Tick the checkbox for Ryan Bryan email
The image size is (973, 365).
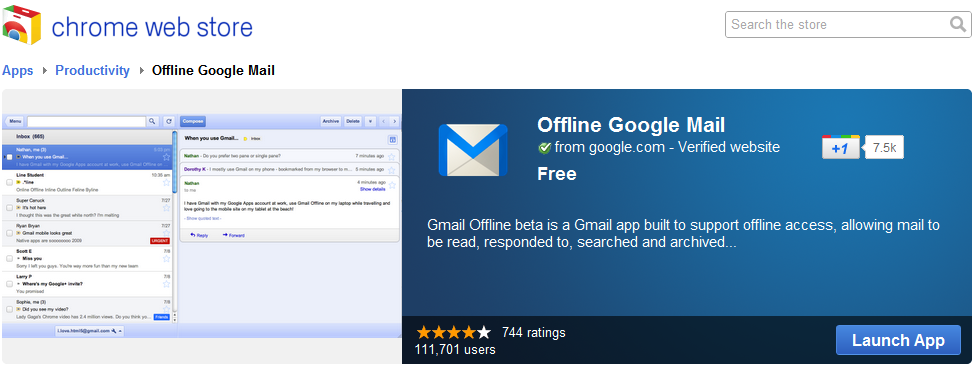[9, 233]
